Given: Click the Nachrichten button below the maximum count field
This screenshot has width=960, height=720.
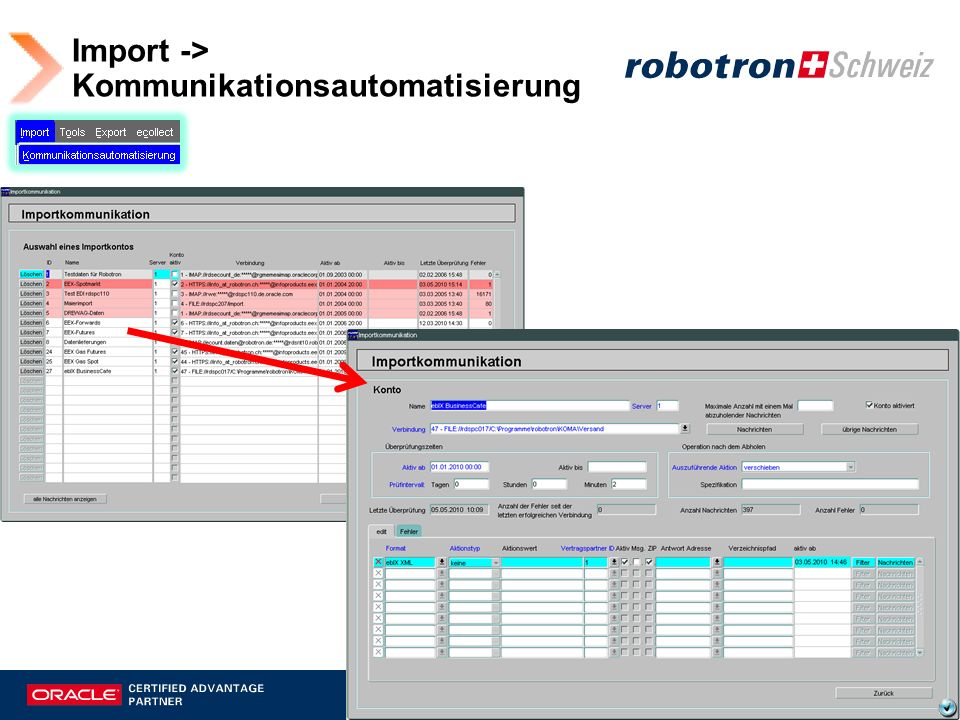Looking at the screenshot, I should tap(754, 430).
